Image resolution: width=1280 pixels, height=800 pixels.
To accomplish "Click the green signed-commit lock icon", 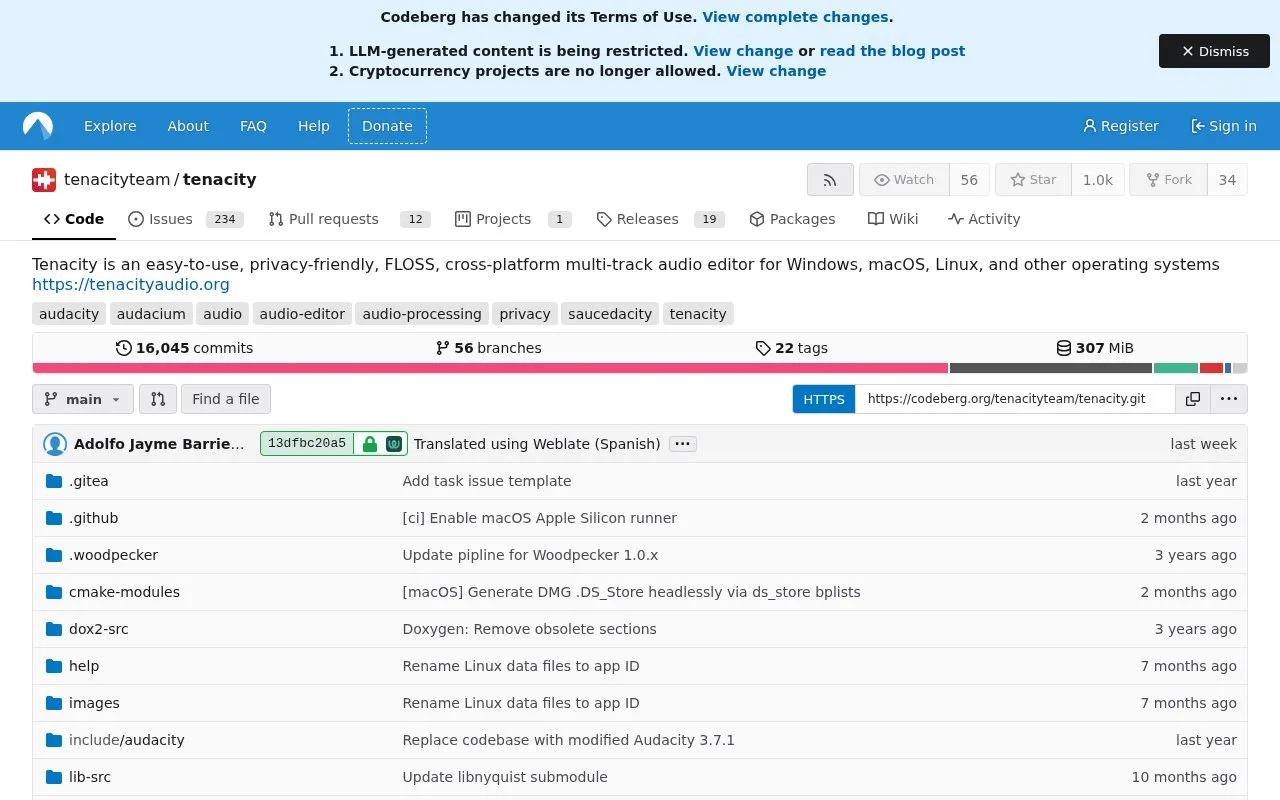I will click(x=370, y=444).
